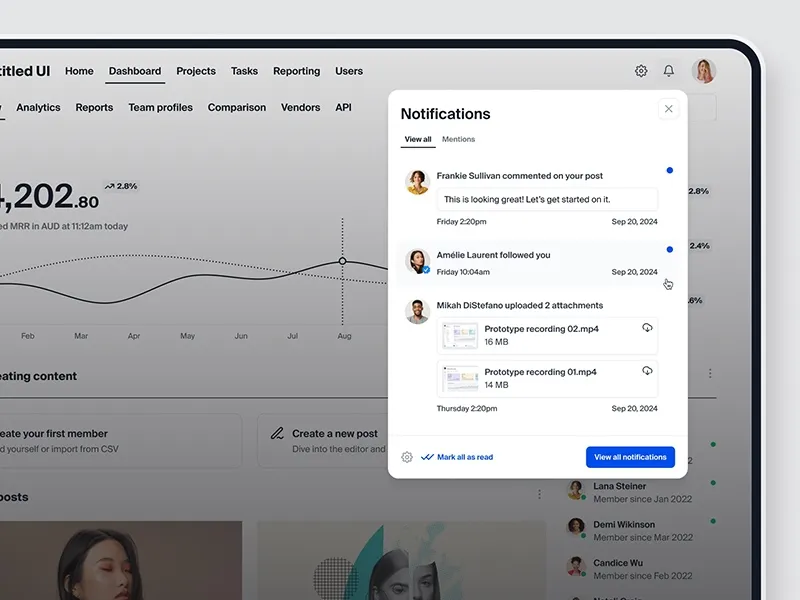Select Projects in the navigation bar
This screenshot has height=600, width=800.
(x=196, y=71)
